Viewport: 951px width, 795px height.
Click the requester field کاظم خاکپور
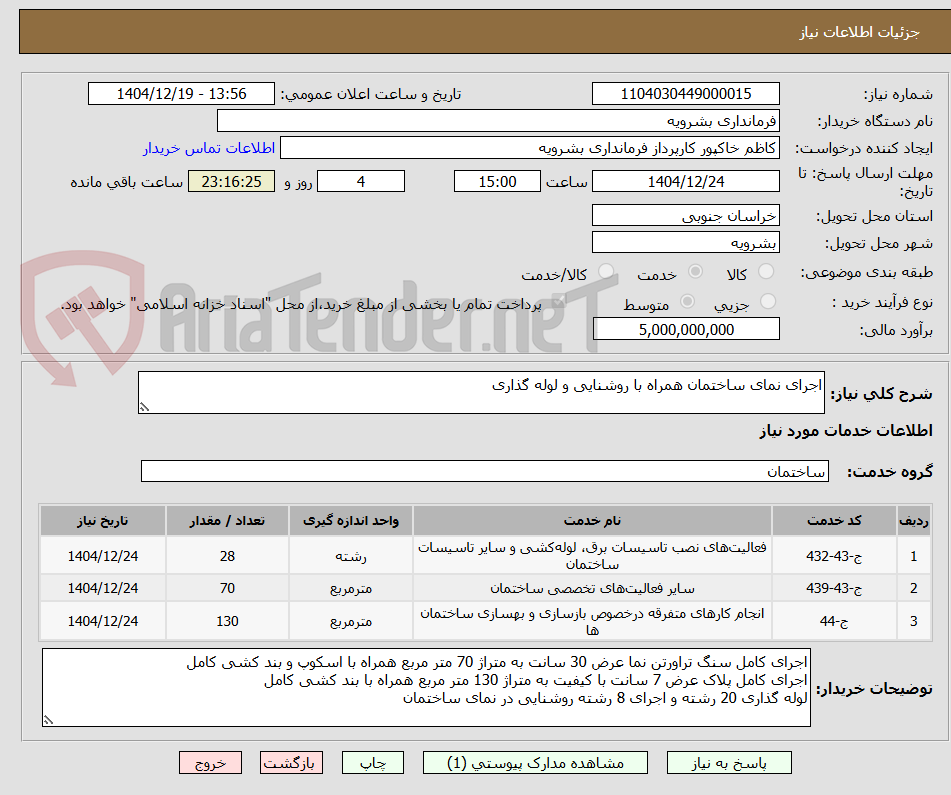(530, 148)
